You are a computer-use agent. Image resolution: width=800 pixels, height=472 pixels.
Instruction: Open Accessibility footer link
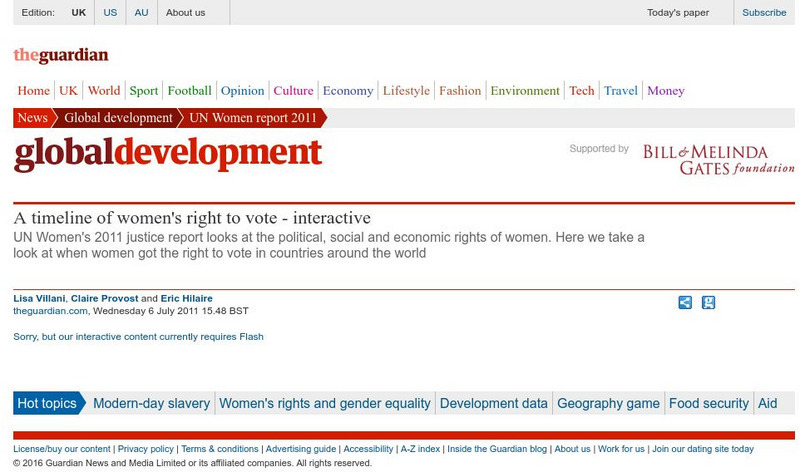tap(368, 449)
